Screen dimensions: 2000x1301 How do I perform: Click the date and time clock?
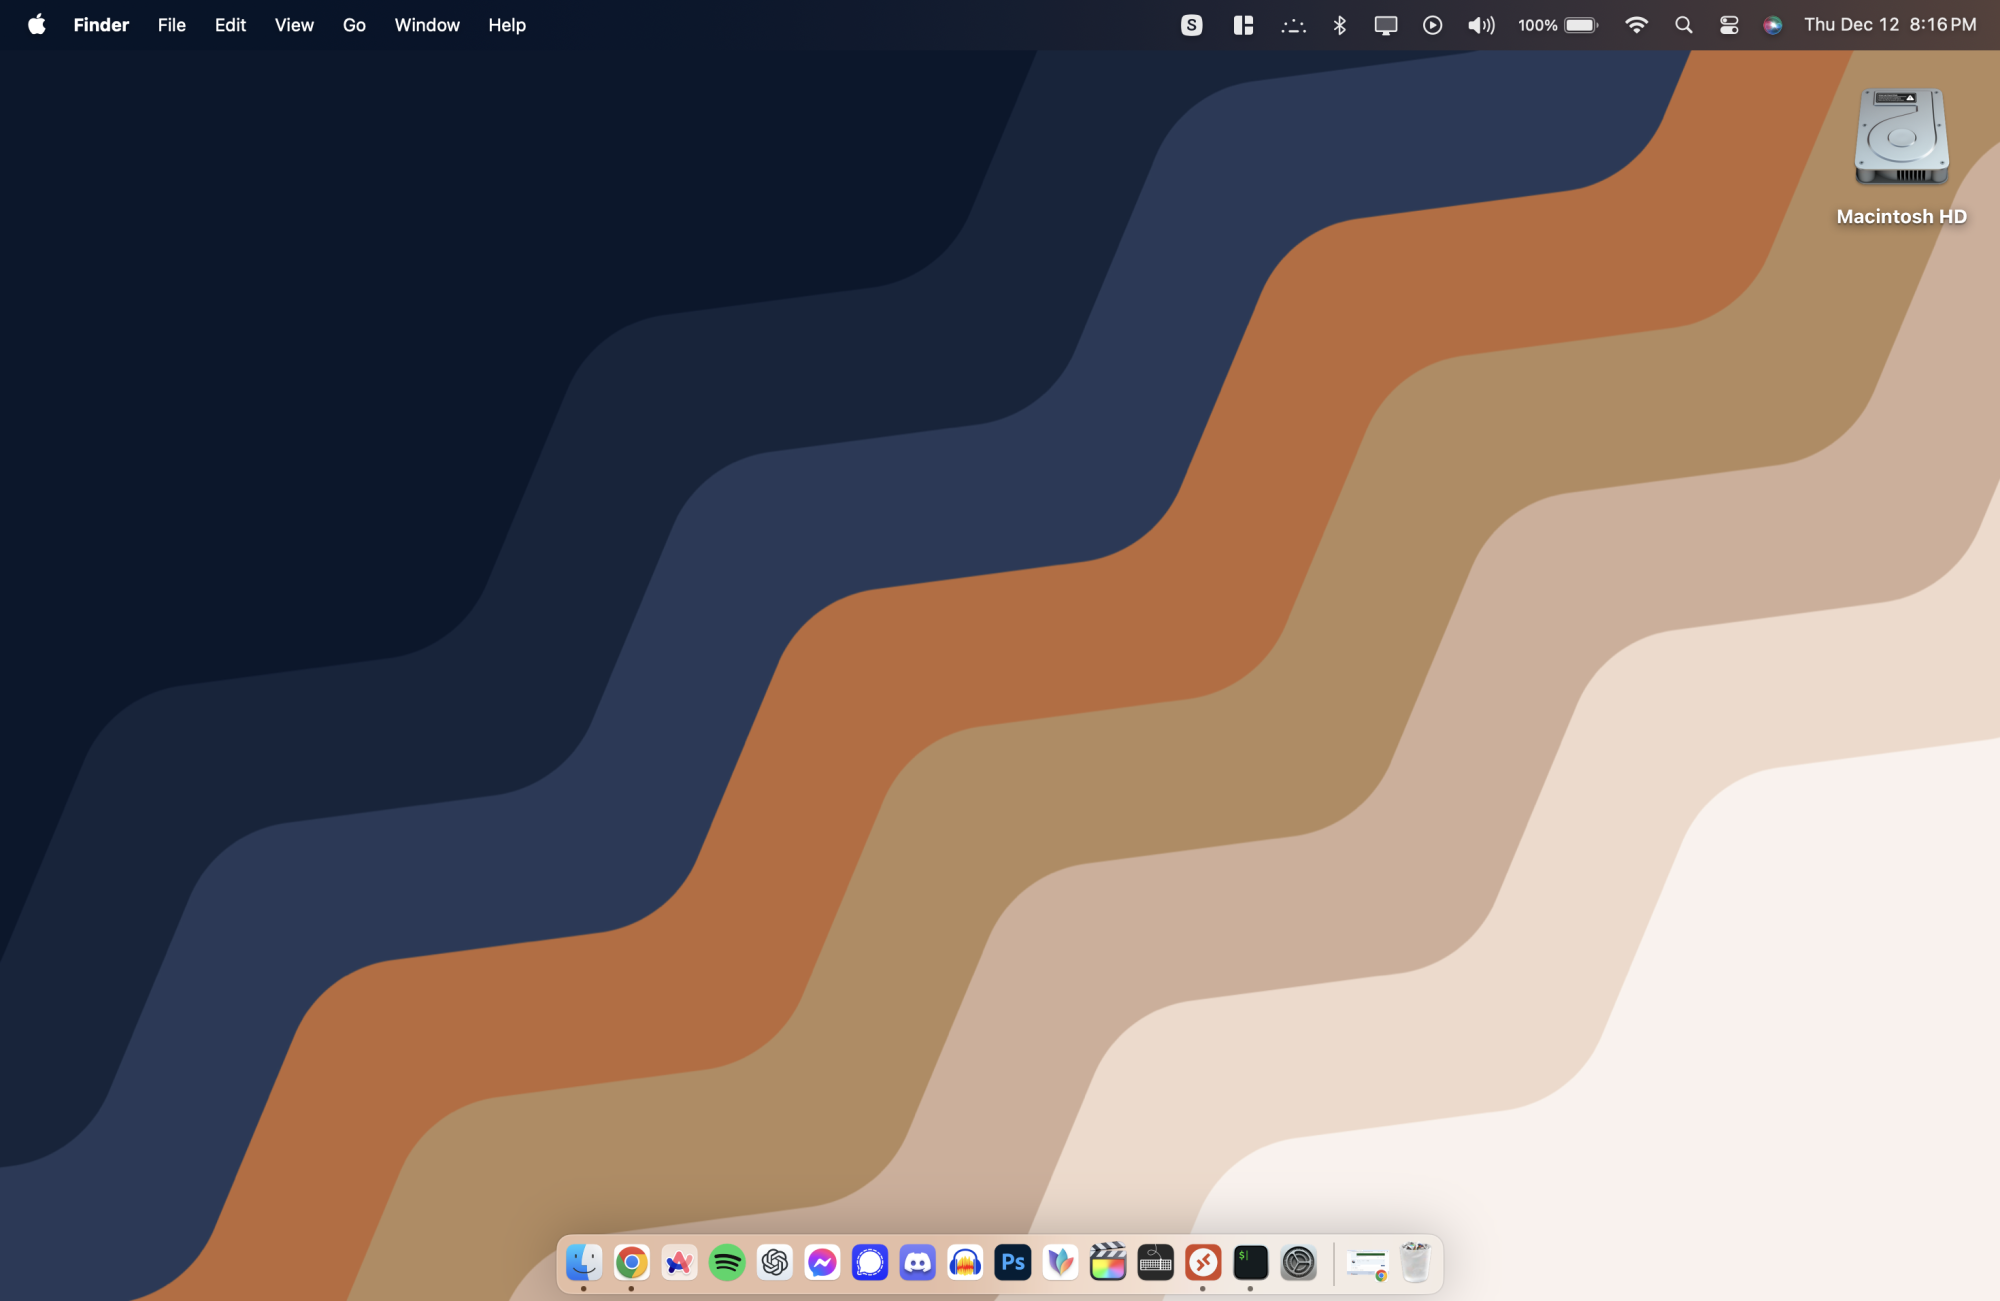click(x=1890, y=25)
